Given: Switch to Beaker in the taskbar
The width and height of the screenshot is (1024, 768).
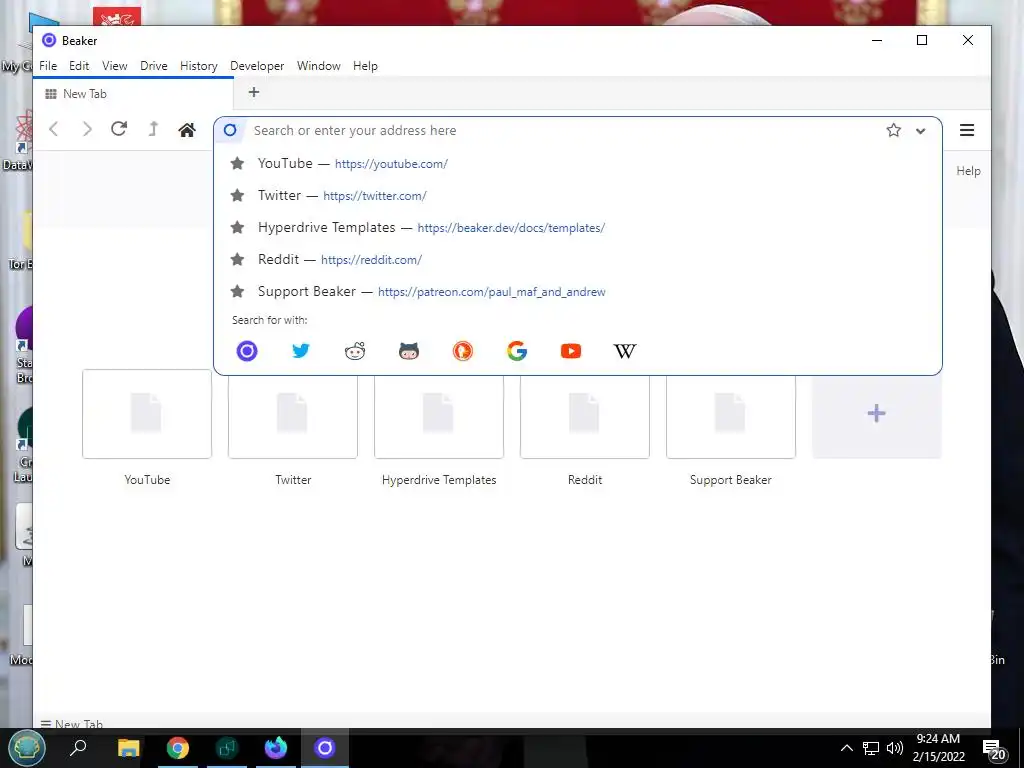Looking at the screenshot, I should (x=325, y=748).
